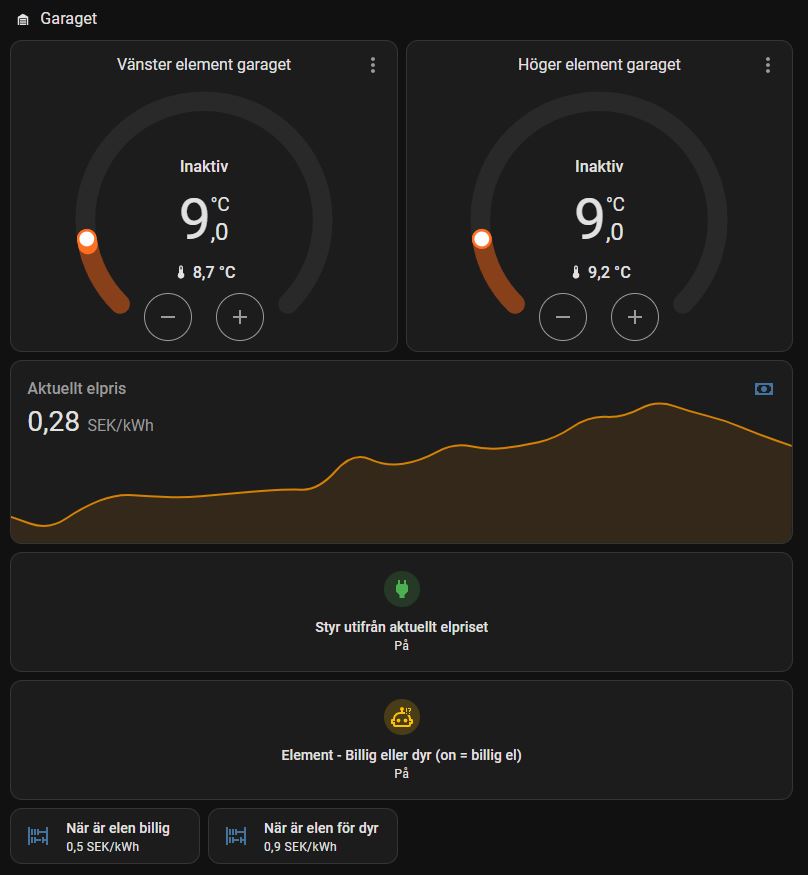The width and height of the screenshot is (808, 875).
Task: Click the icon on När är elen för dyr
Action: 236,836
